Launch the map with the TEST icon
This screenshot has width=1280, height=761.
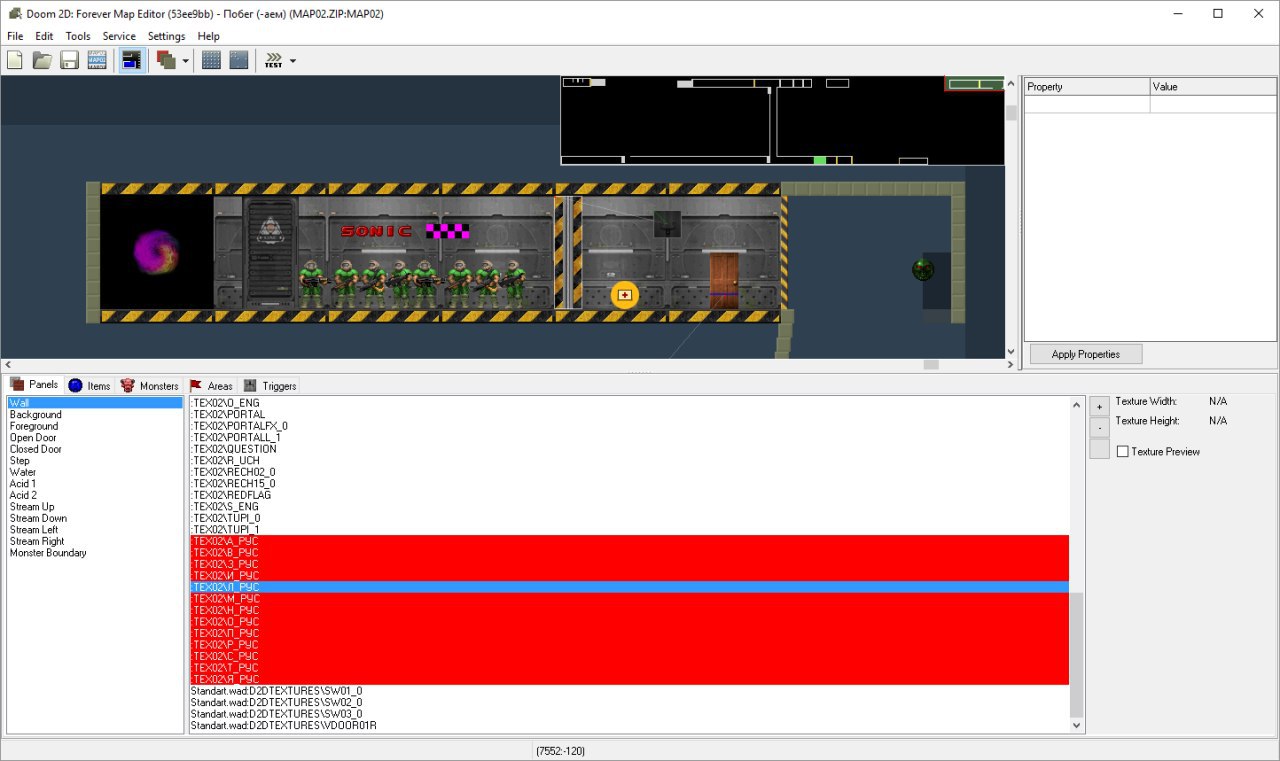pyautogui.click(x=273, y=61)
